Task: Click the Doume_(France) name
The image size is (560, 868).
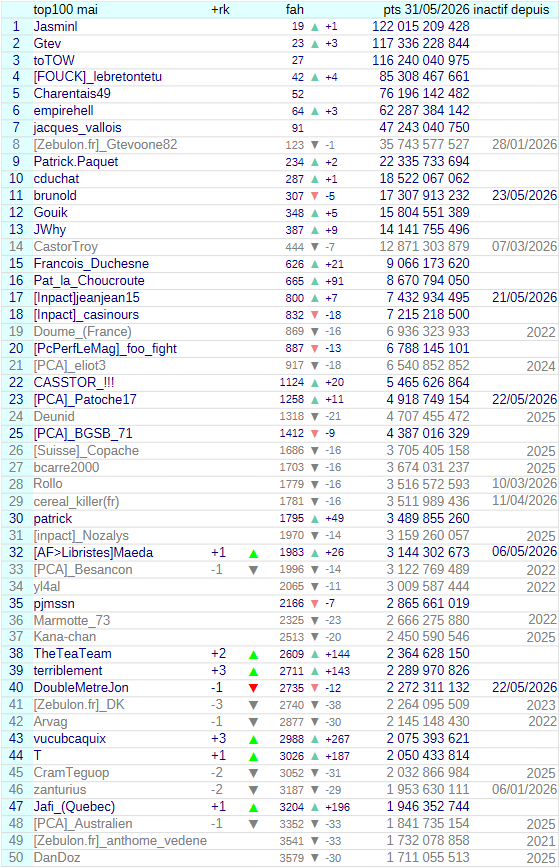Action: (x=82, y=332)
